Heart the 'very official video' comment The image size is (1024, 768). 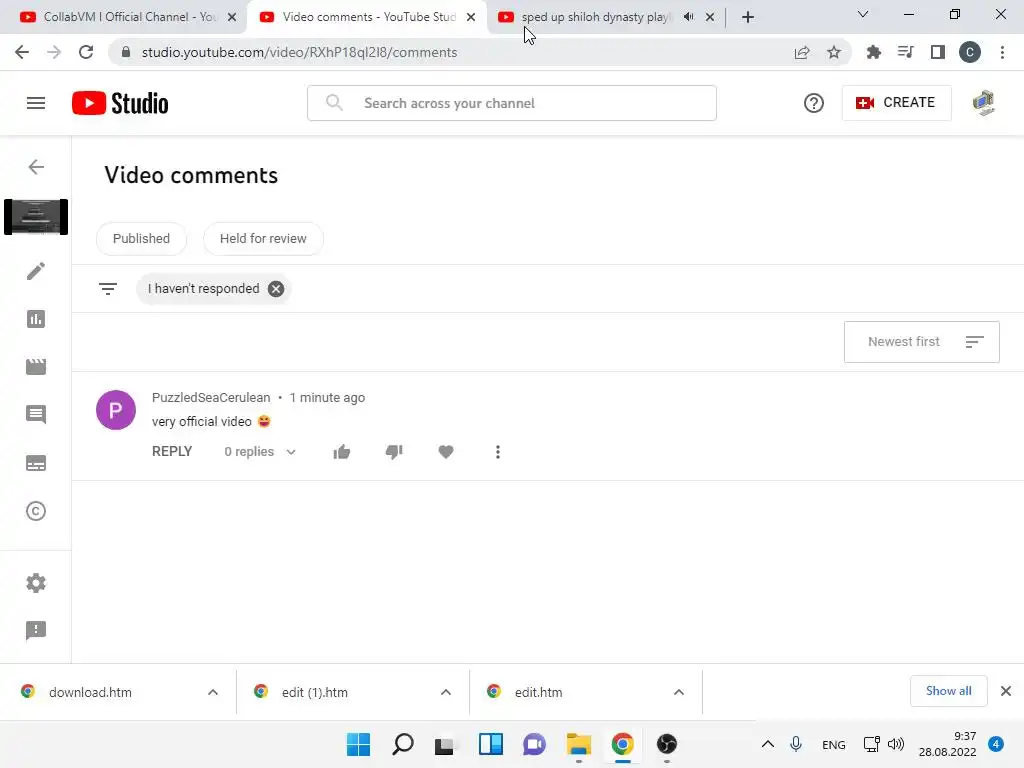pos(446,452)
